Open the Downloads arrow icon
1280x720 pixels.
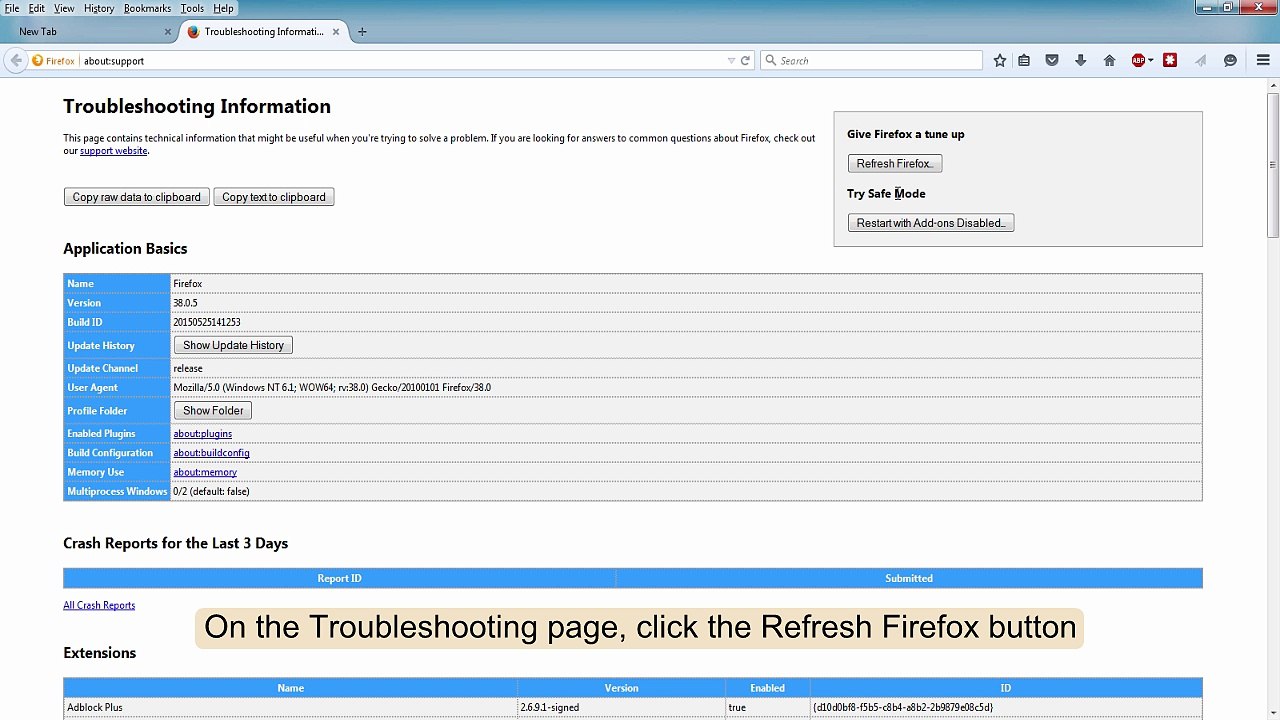pos(1080,61)
